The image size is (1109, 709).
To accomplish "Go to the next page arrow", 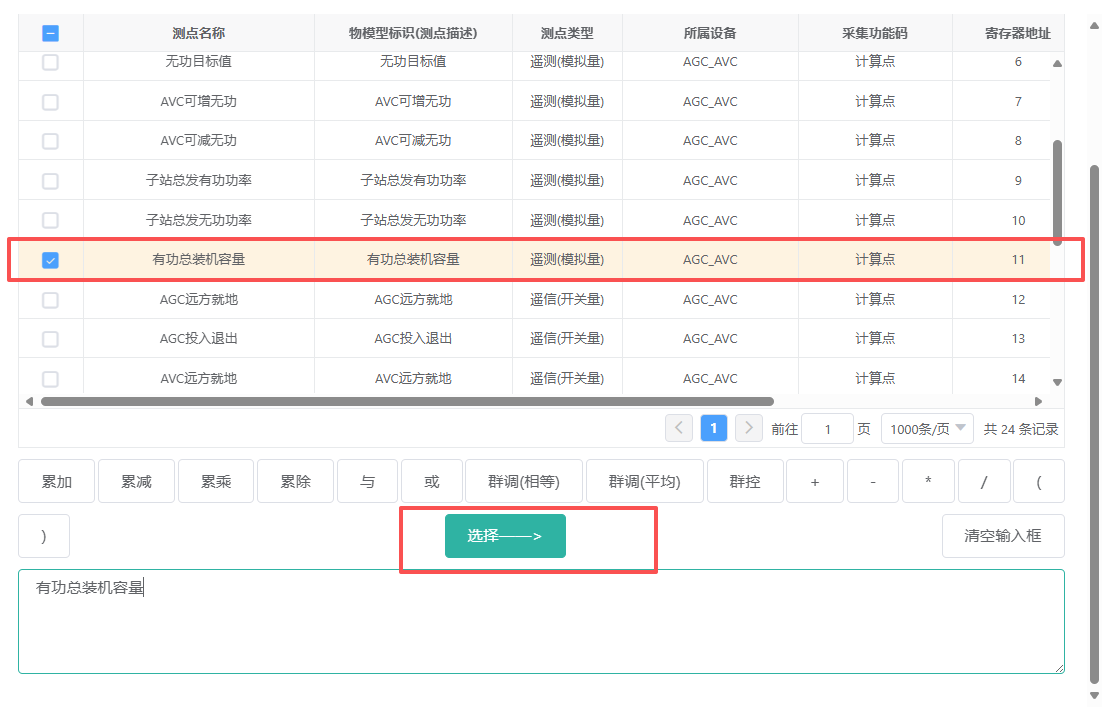I will (x=749, y=429).
